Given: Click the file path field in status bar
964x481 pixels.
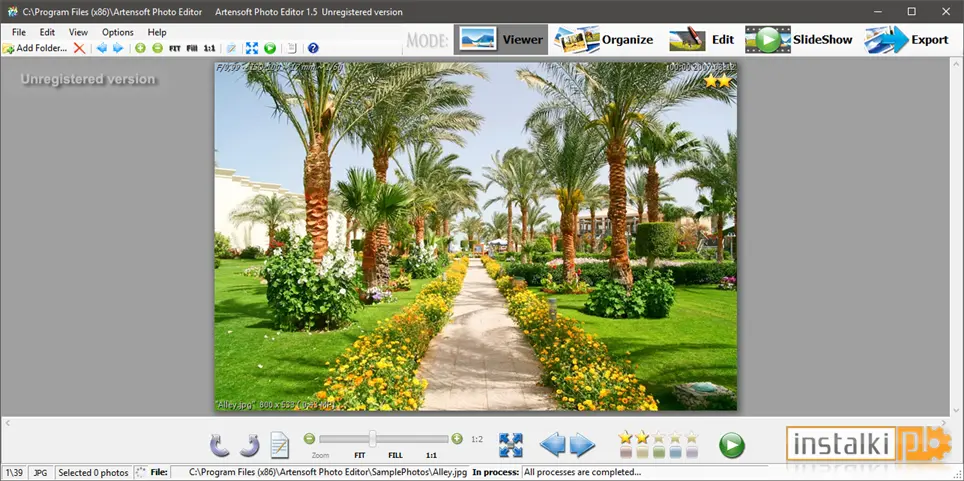Looking at the screenshot, I should [x=320, y=472].
